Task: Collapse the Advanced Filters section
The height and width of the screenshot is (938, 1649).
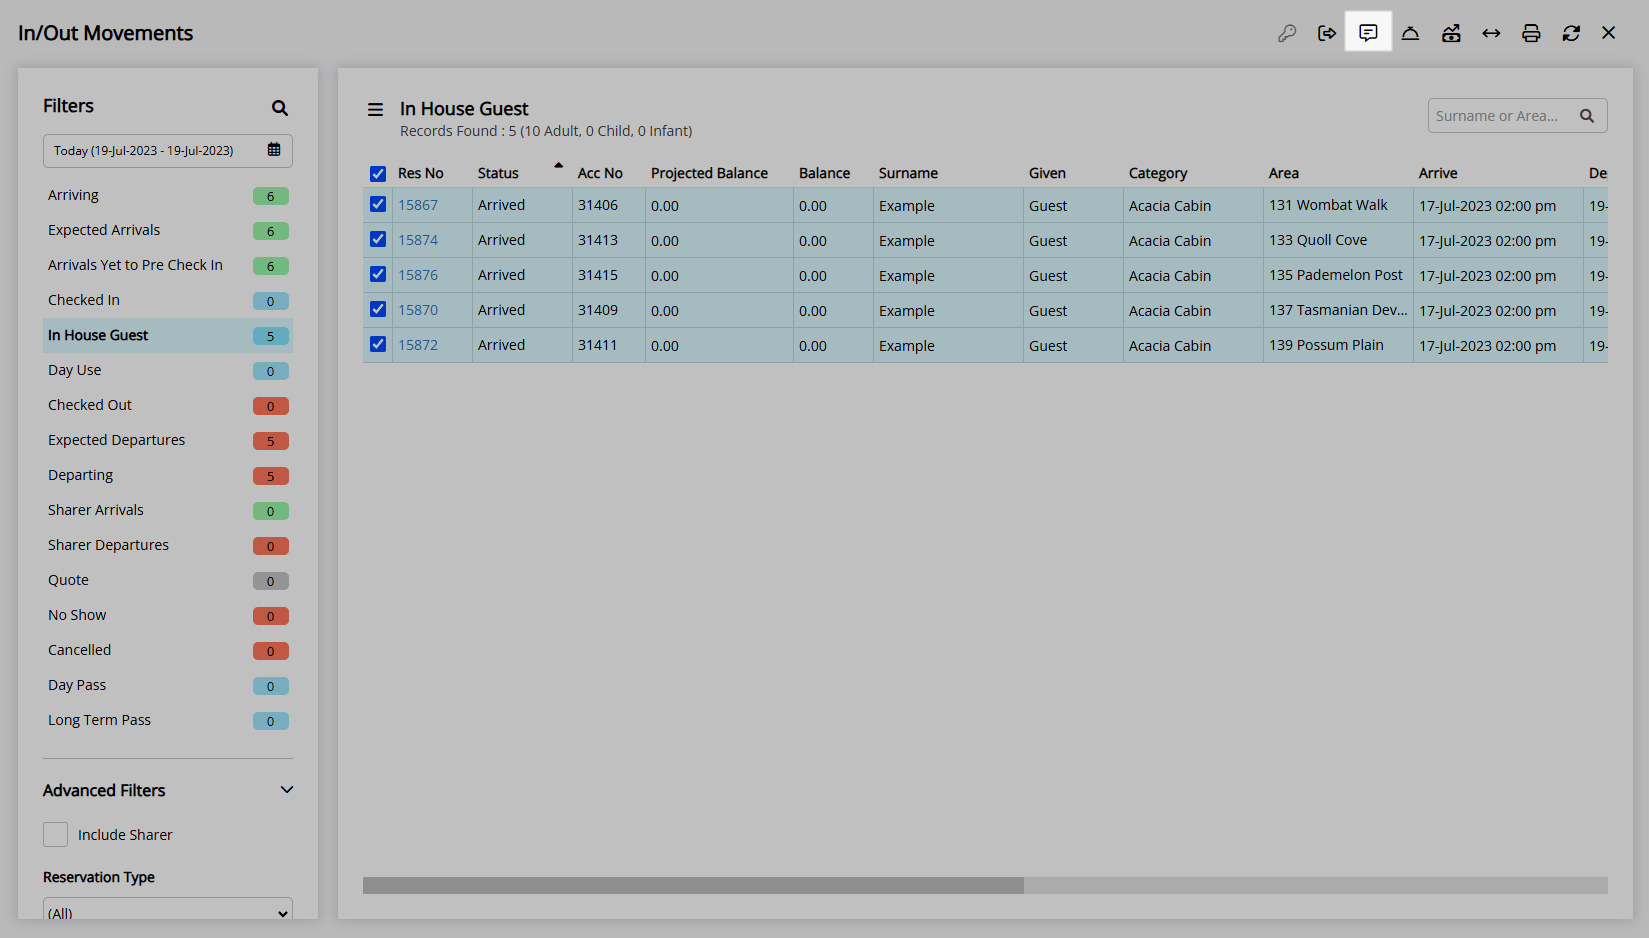Action: coord(287,790)
